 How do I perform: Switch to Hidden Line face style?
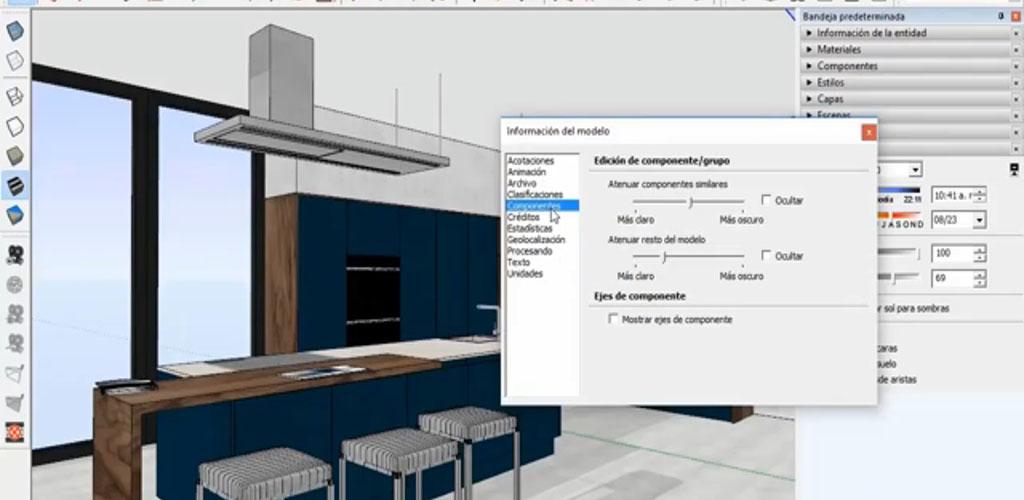(14, 126)
